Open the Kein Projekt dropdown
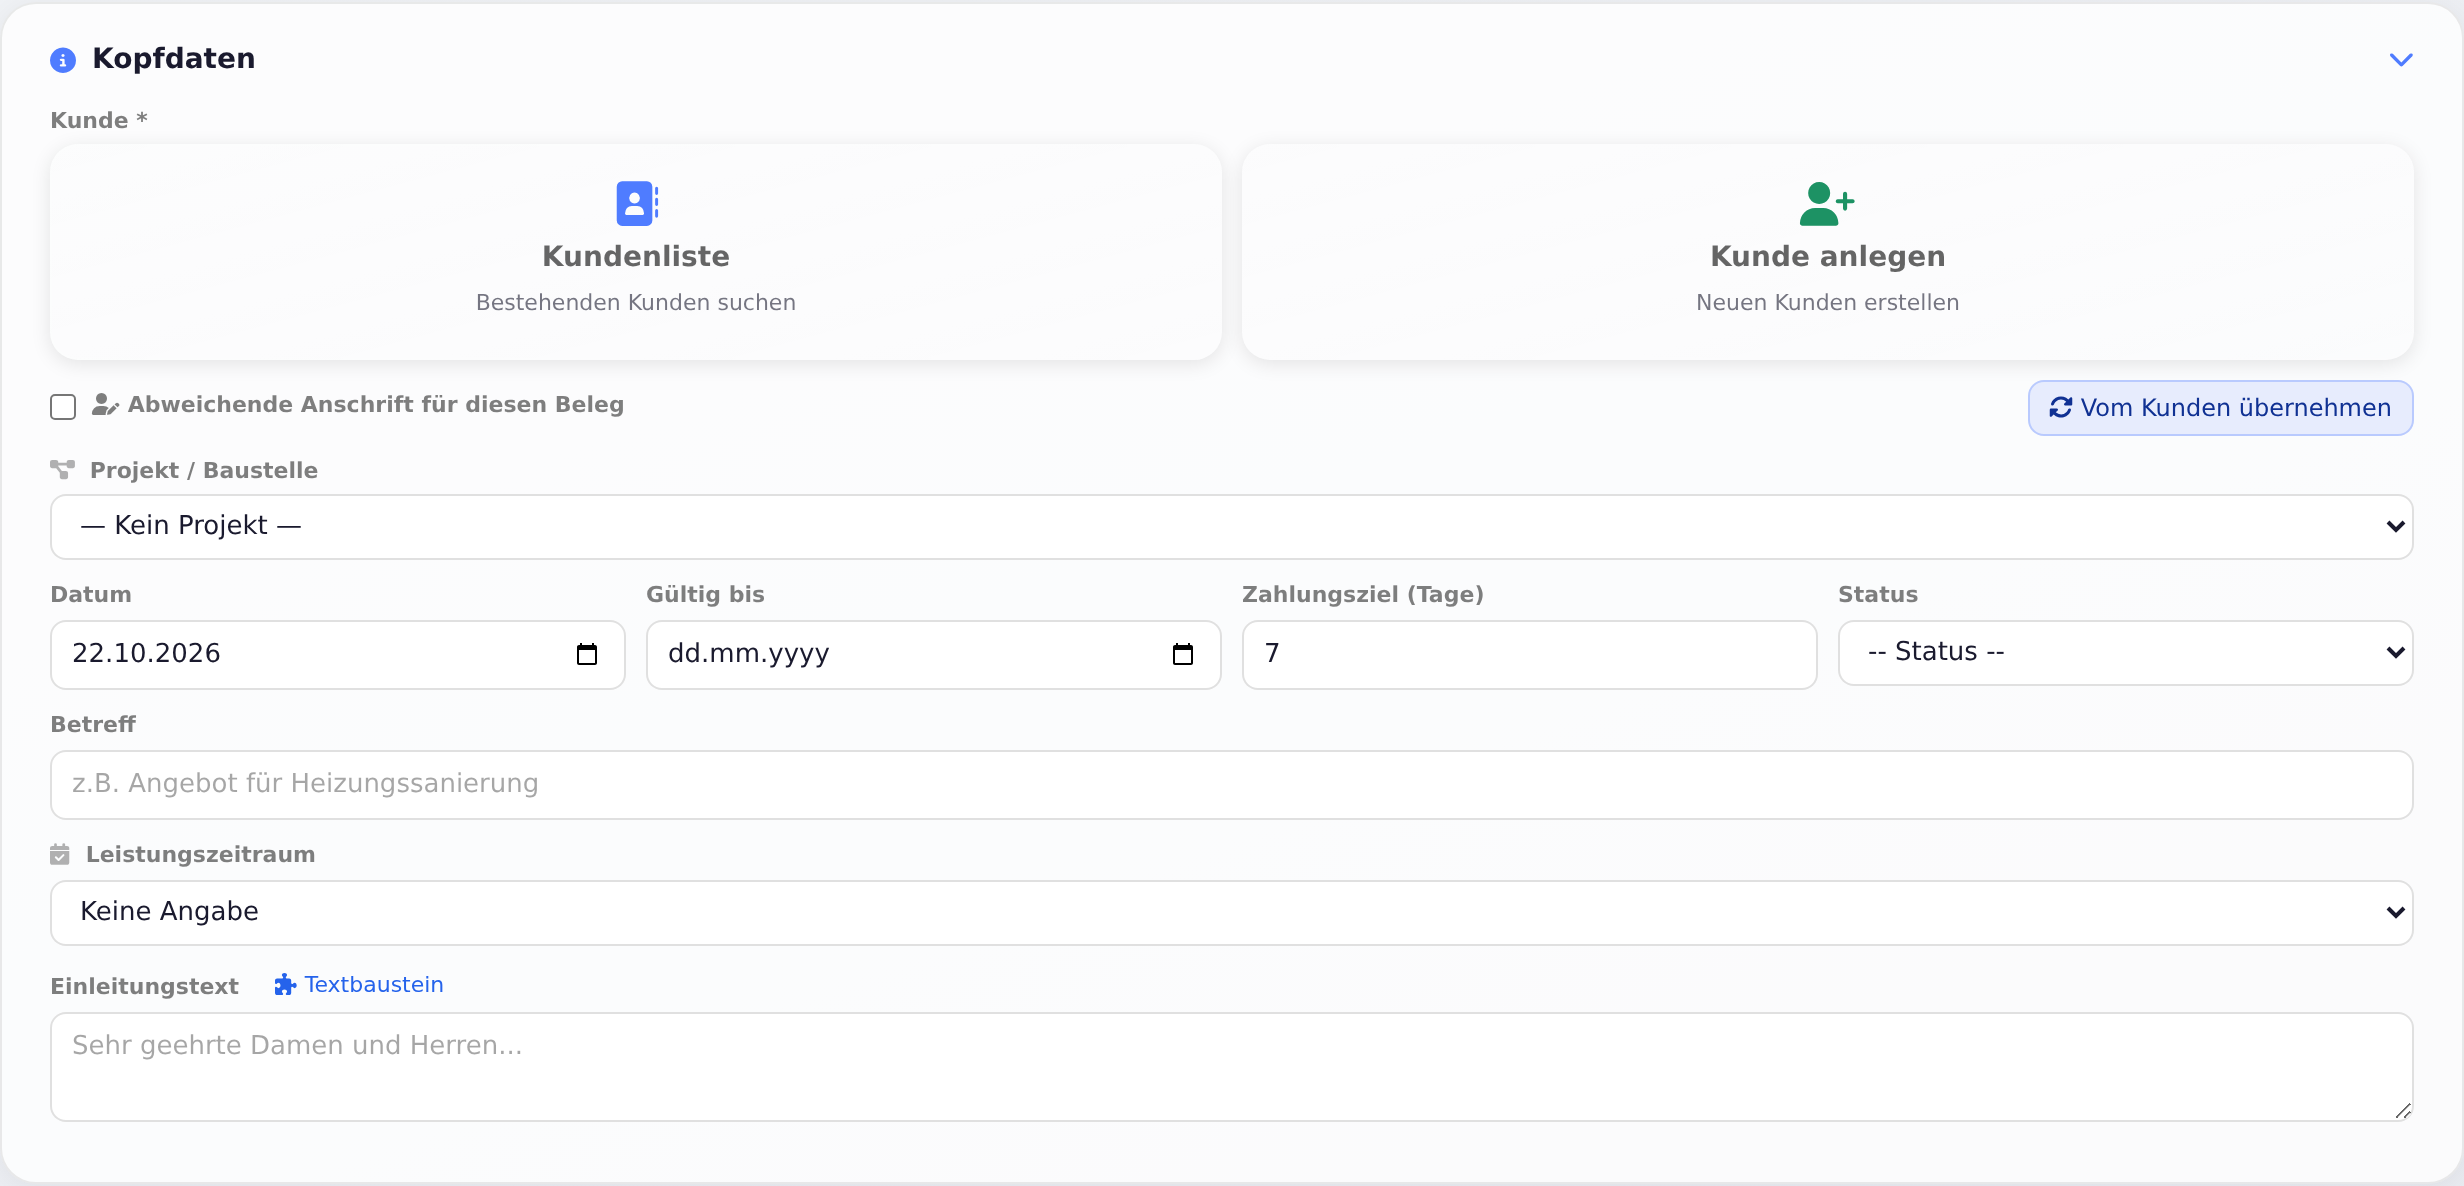2464x1186 pixels. (x=1231, y=526)
